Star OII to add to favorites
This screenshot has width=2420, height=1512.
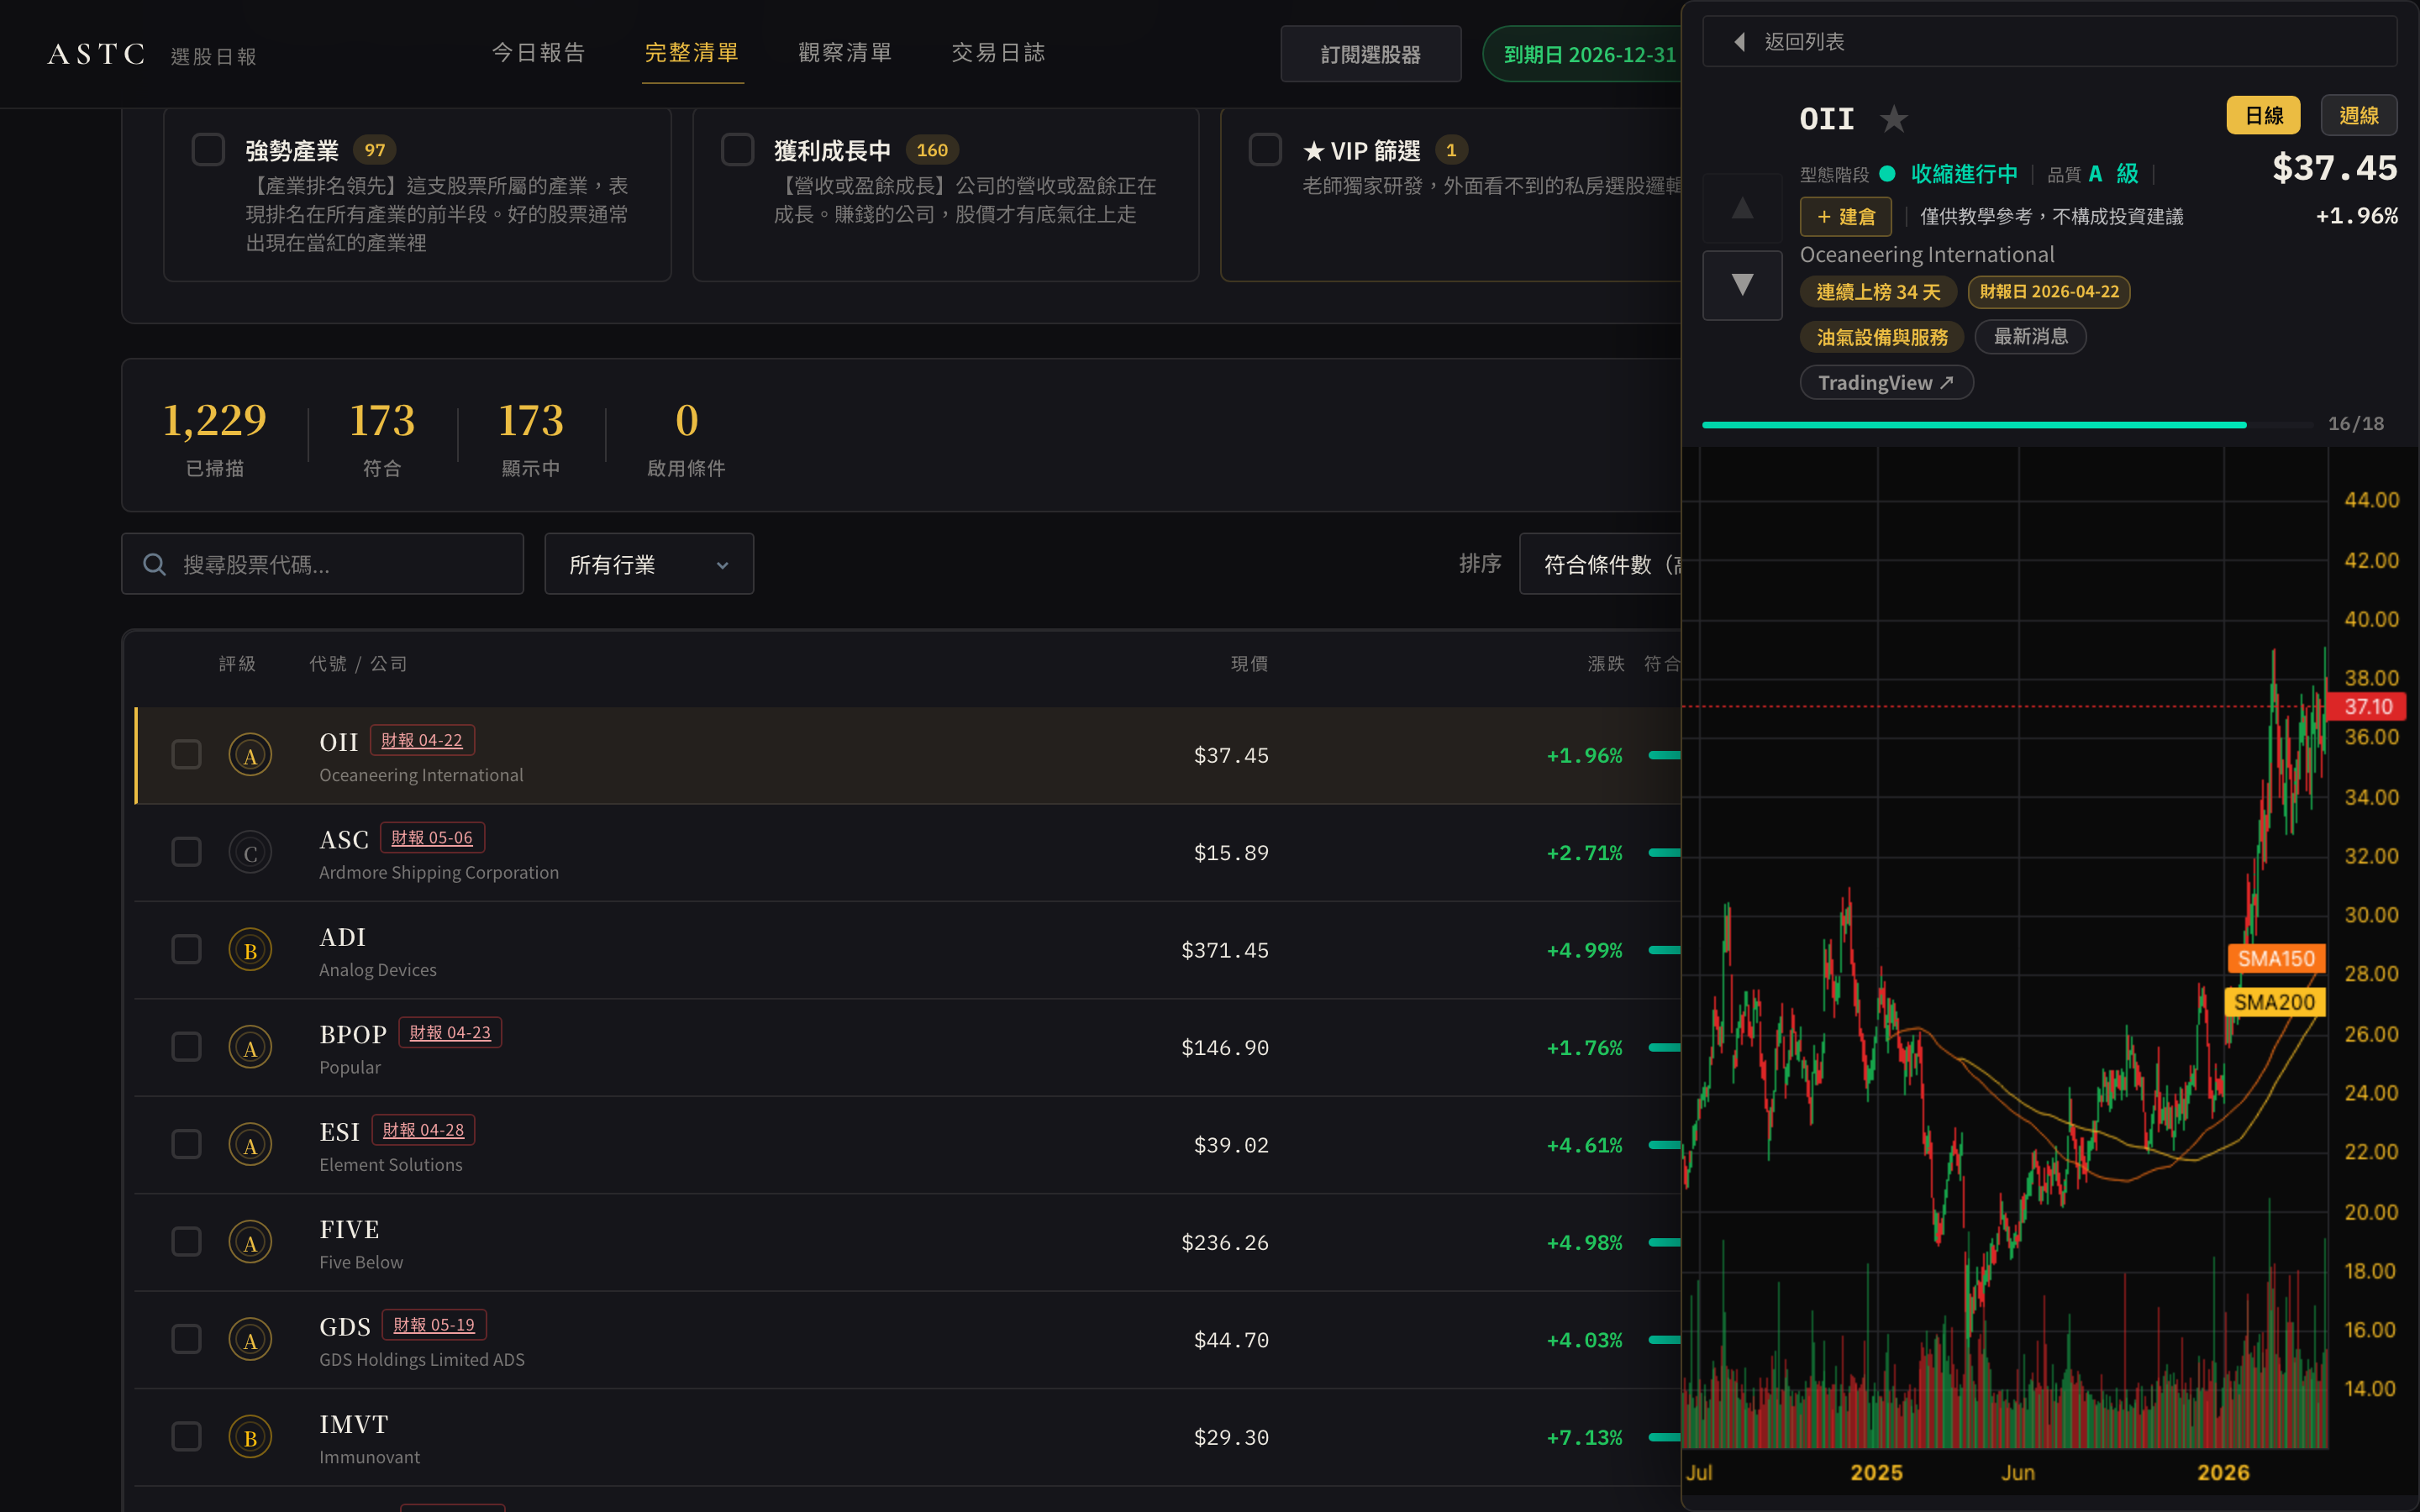pos(1893,119)
